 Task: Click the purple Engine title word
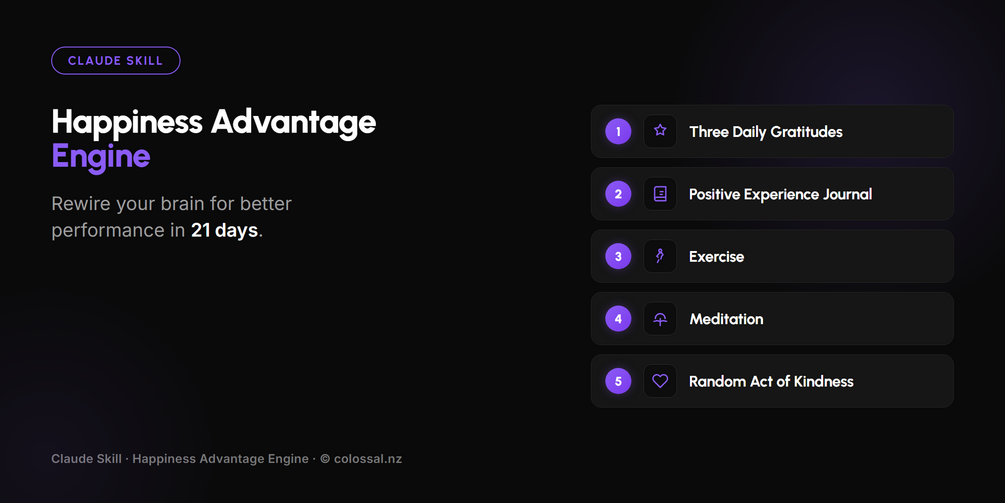point(101,157)
